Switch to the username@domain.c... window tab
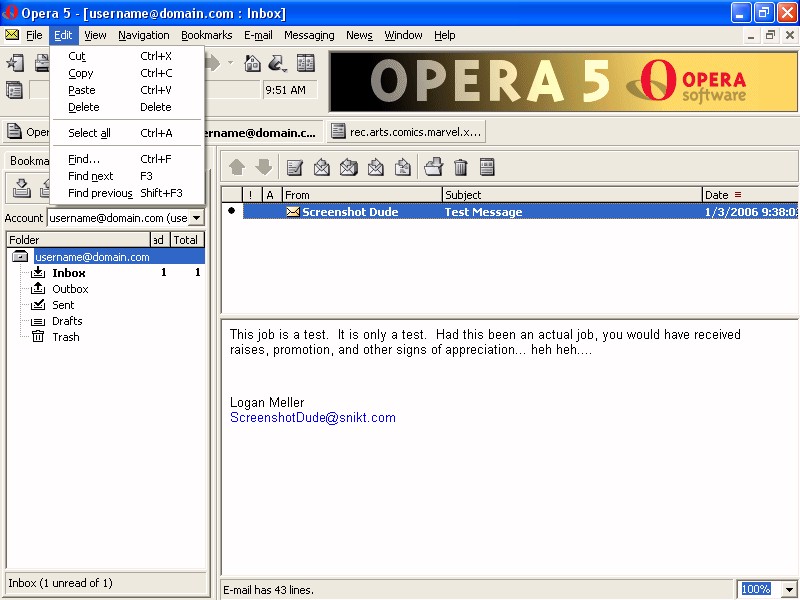Screen dimensions: 800x600 point(263,132)
